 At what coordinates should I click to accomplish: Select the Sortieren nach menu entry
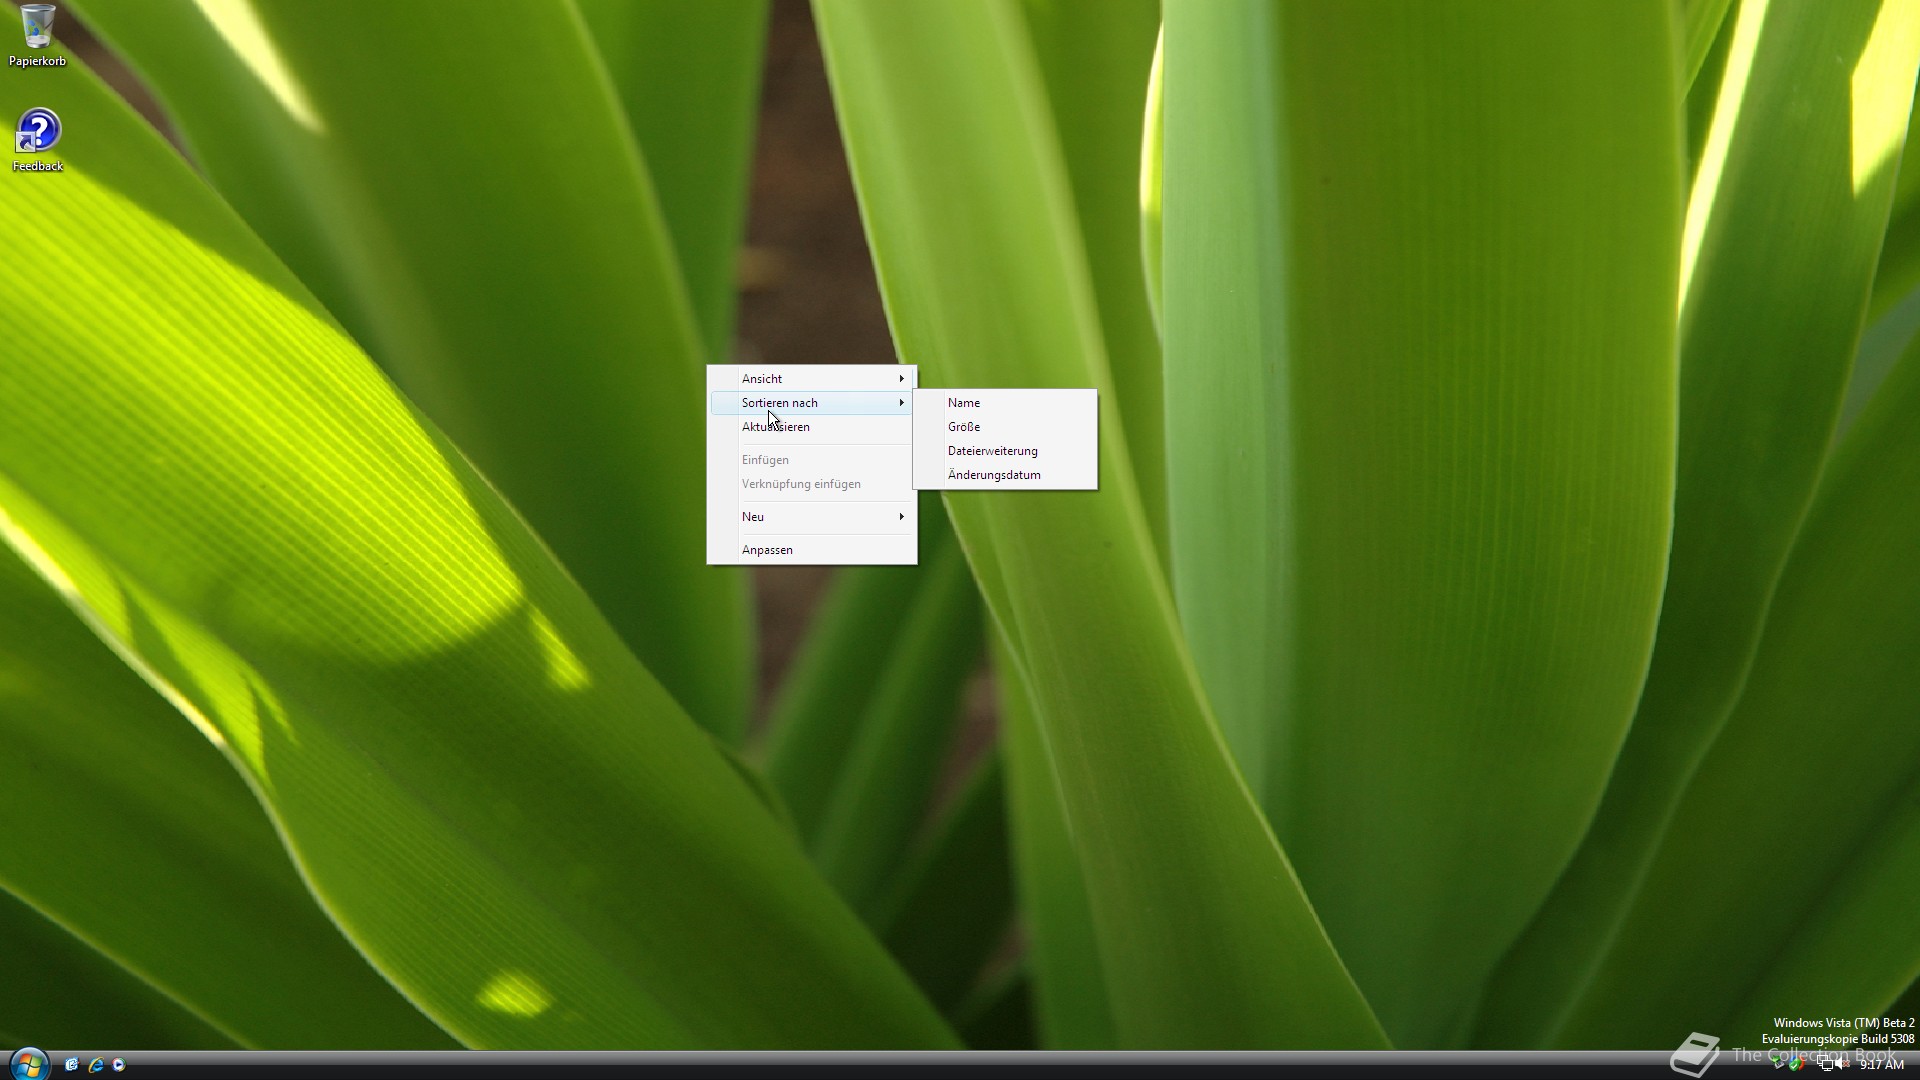[812, 403]
